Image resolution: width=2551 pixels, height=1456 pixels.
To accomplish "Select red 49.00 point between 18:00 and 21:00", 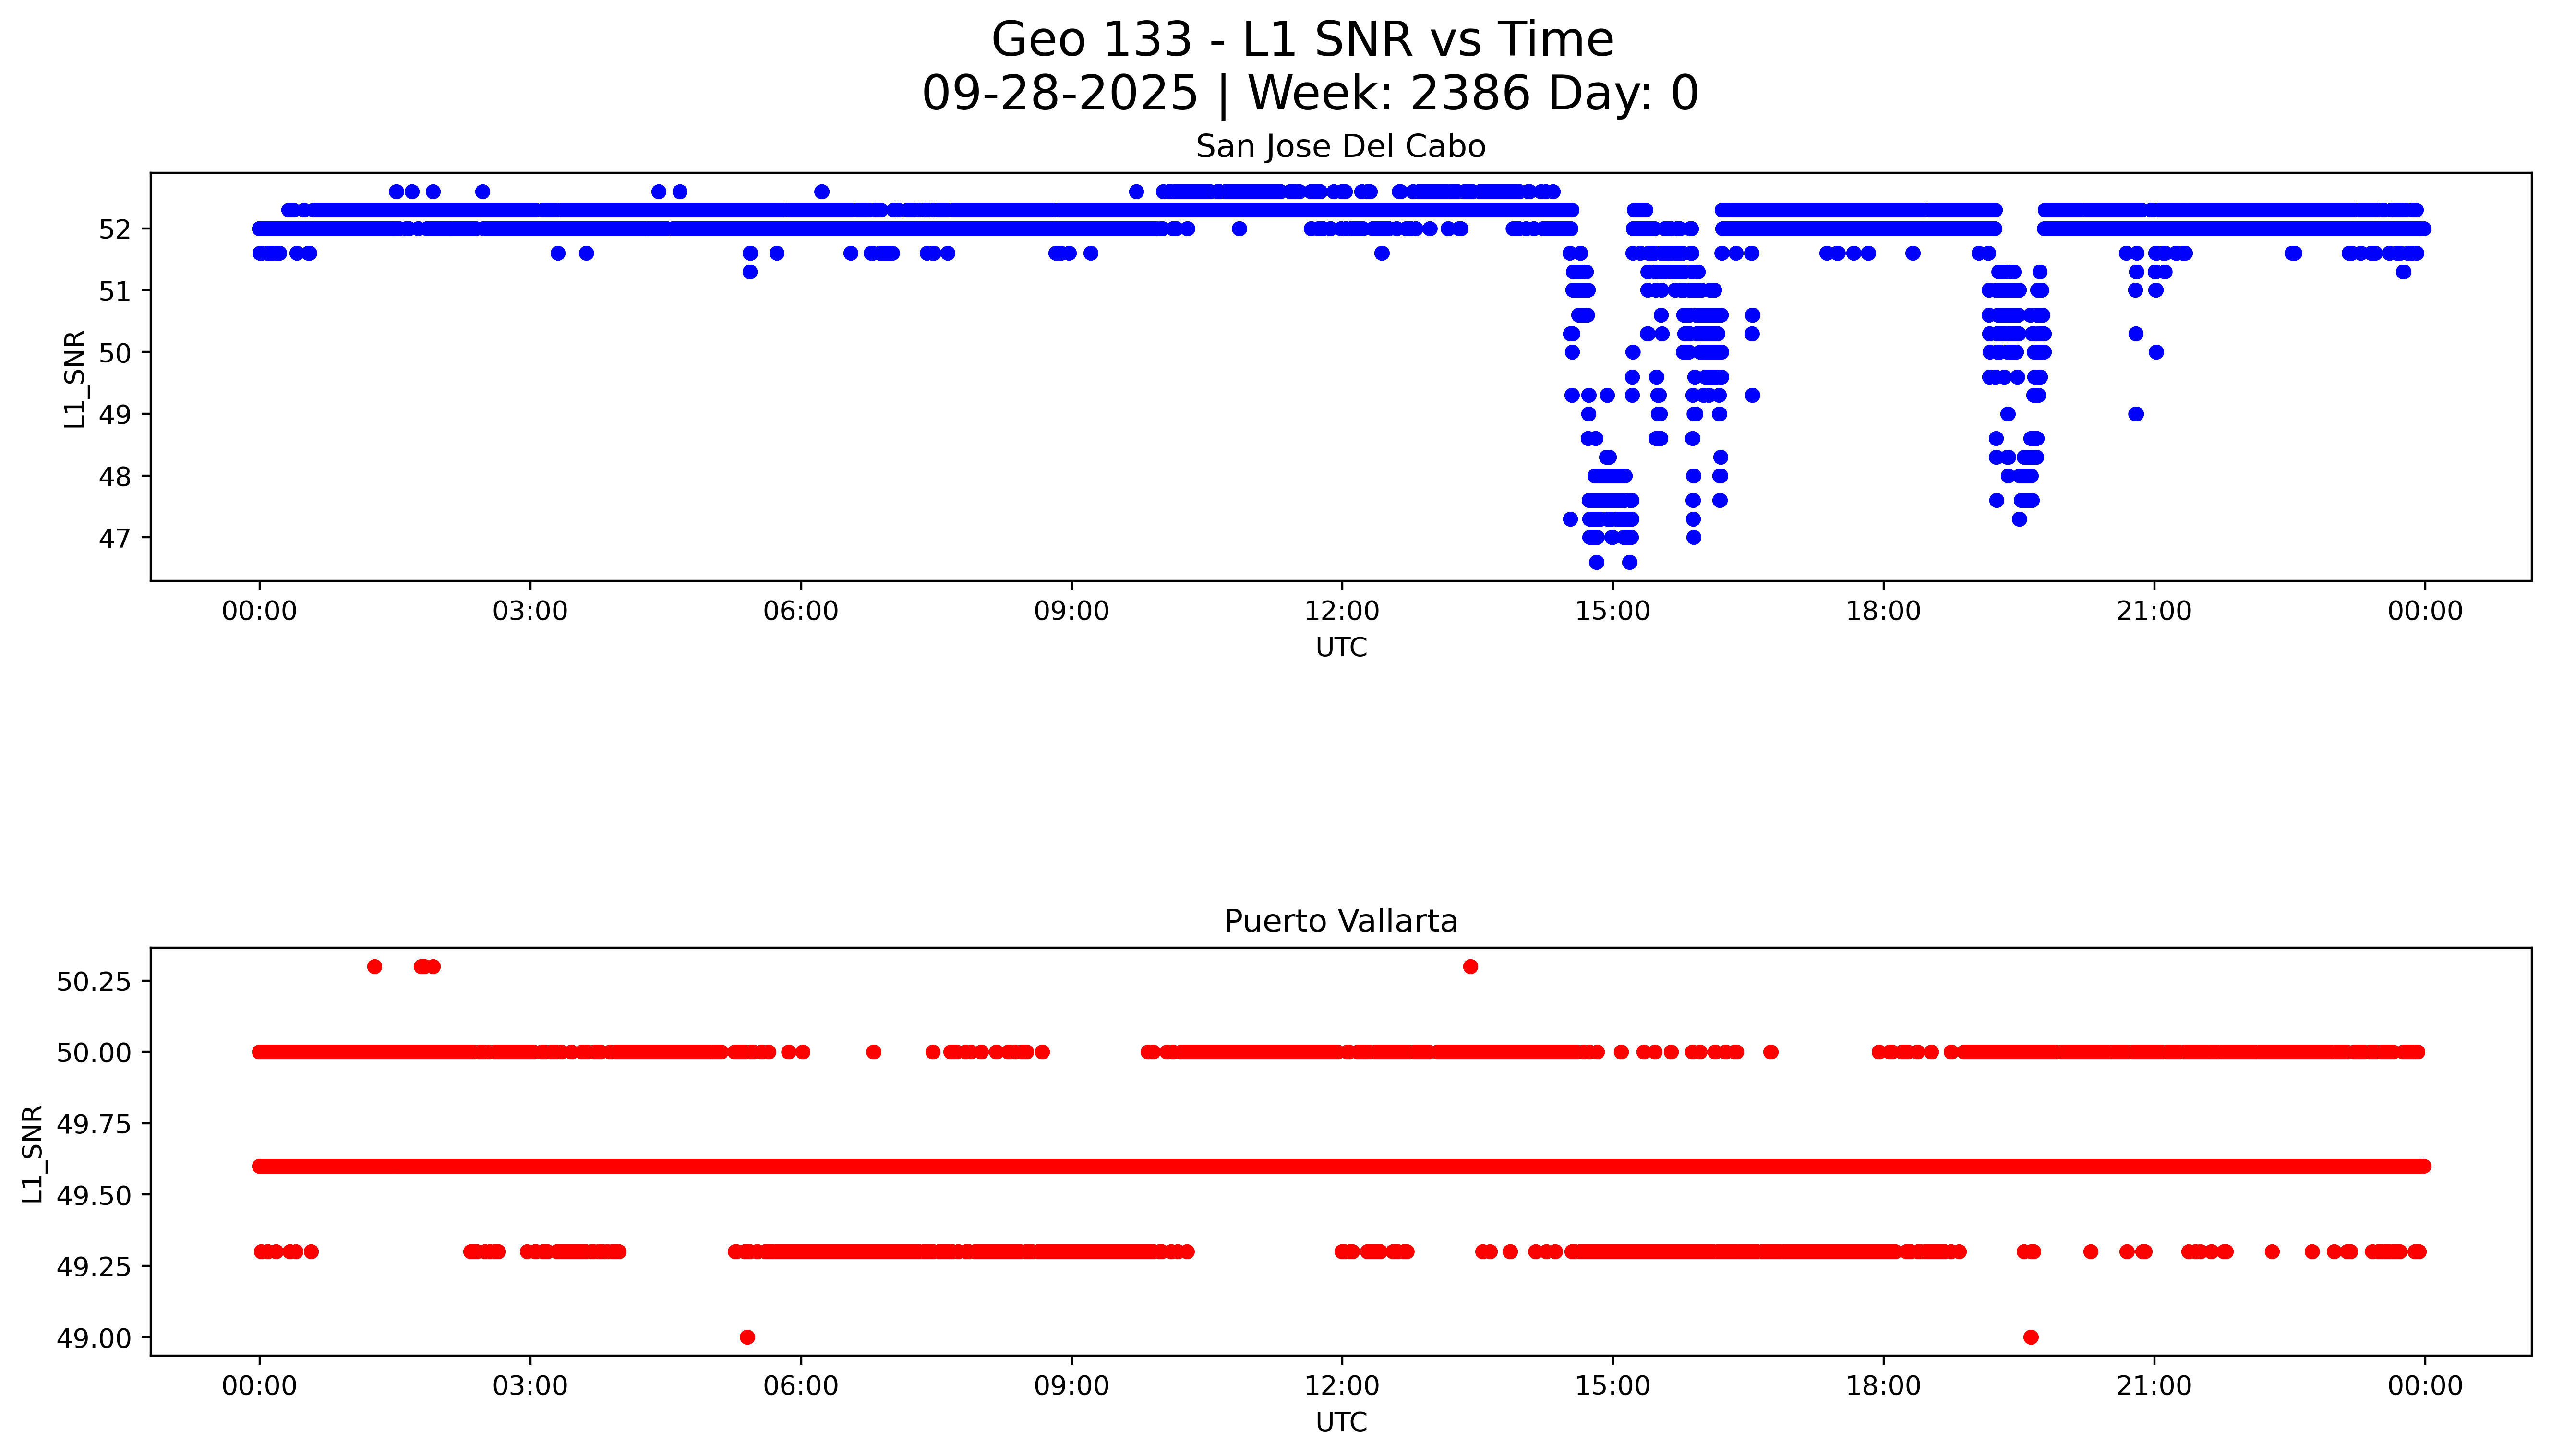I will coord(2030,1337).
